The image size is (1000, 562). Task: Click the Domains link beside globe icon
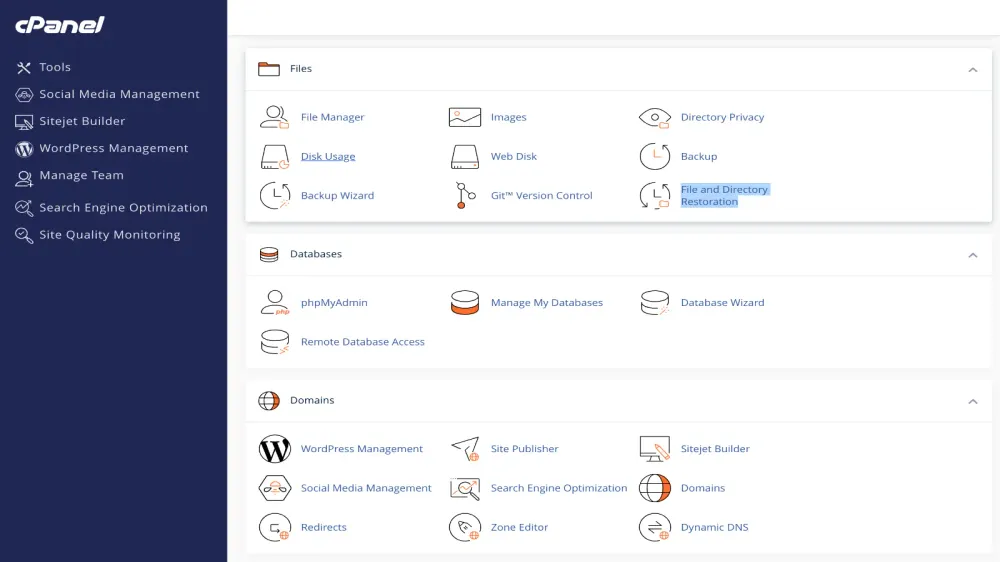pos(702,488)
